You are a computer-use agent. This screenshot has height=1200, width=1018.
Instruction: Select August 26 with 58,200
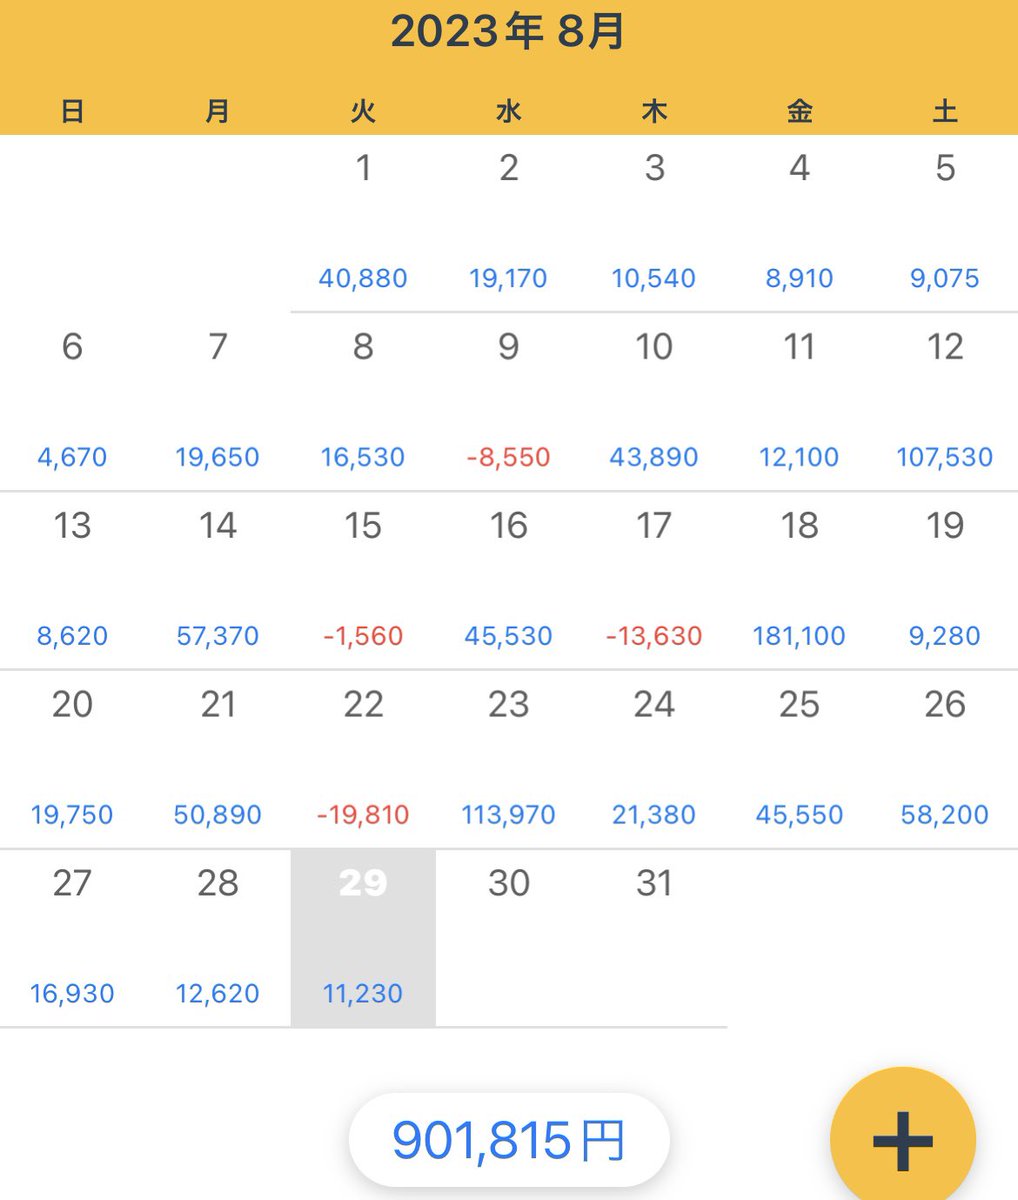point(944,759)
